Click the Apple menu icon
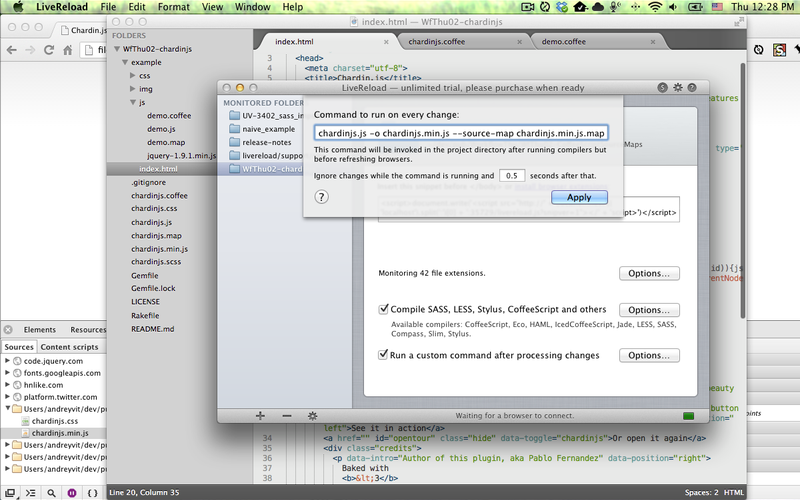800x500 pixels. point(18,7)
